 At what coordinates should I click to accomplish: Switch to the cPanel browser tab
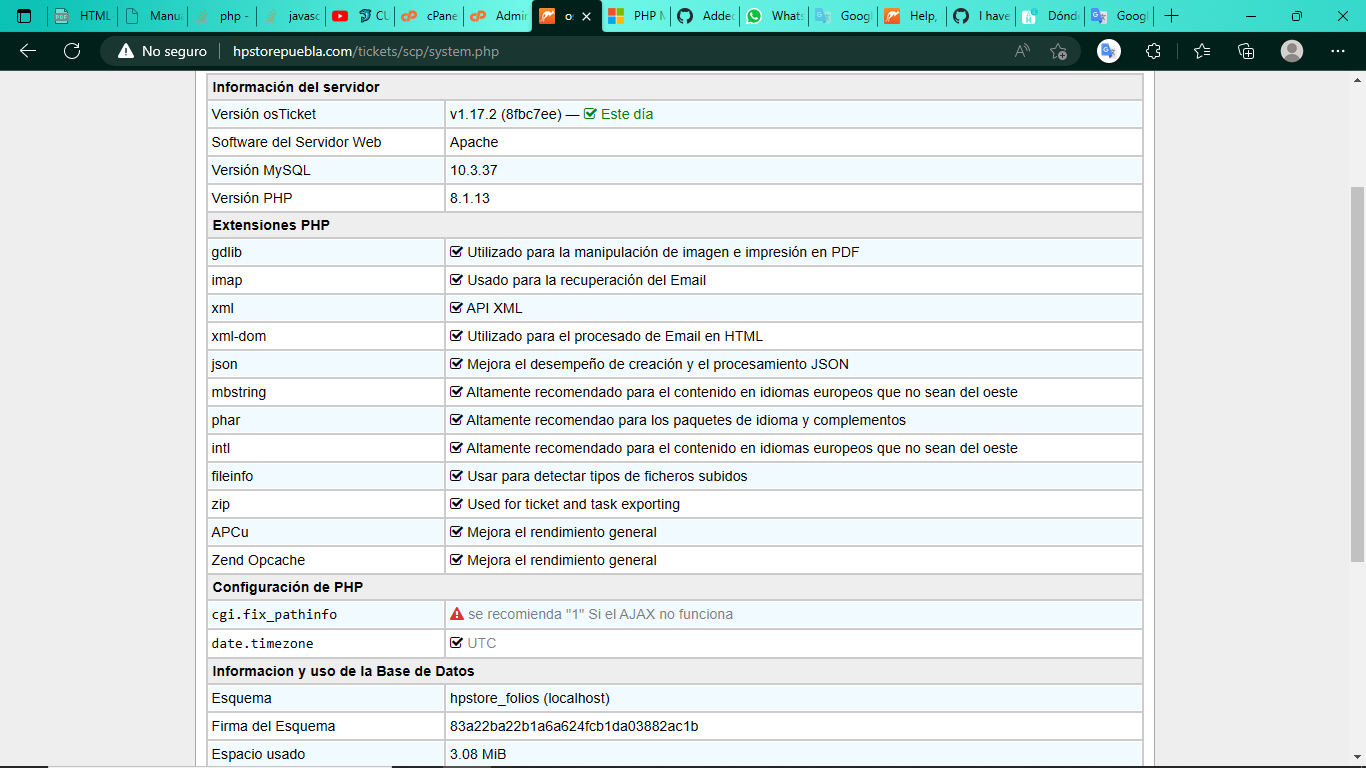pyautogui.click(x=430, y=16)
